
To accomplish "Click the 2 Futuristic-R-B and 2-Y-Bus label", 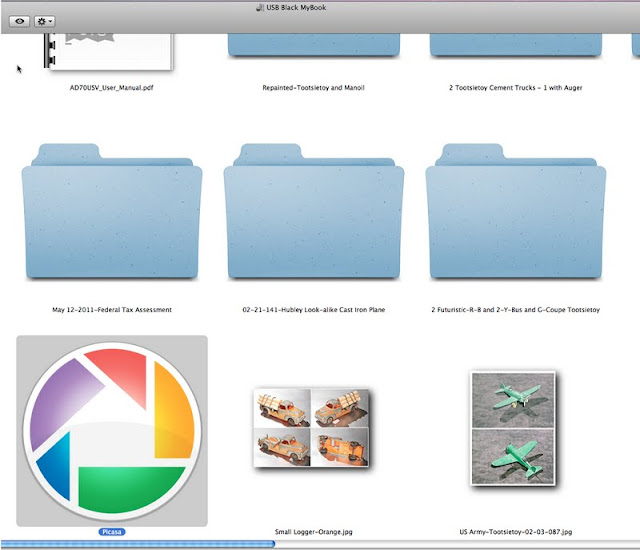I will click(x=516, y=310).
